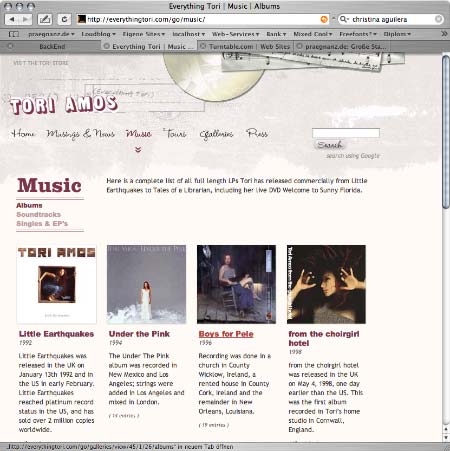This screenshot has width=450, height=451.
Task: Click the address bar URL field
Action: (x=203, y=19)
